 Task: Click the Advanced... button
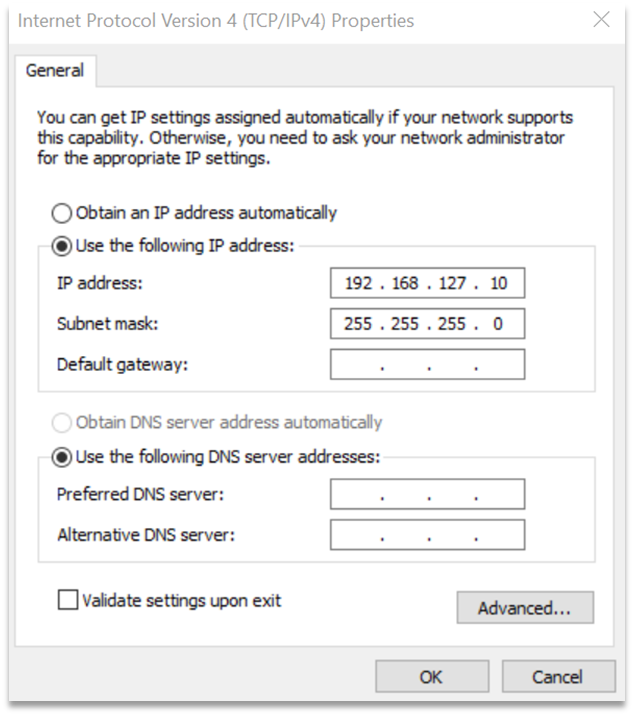[525, 608]
